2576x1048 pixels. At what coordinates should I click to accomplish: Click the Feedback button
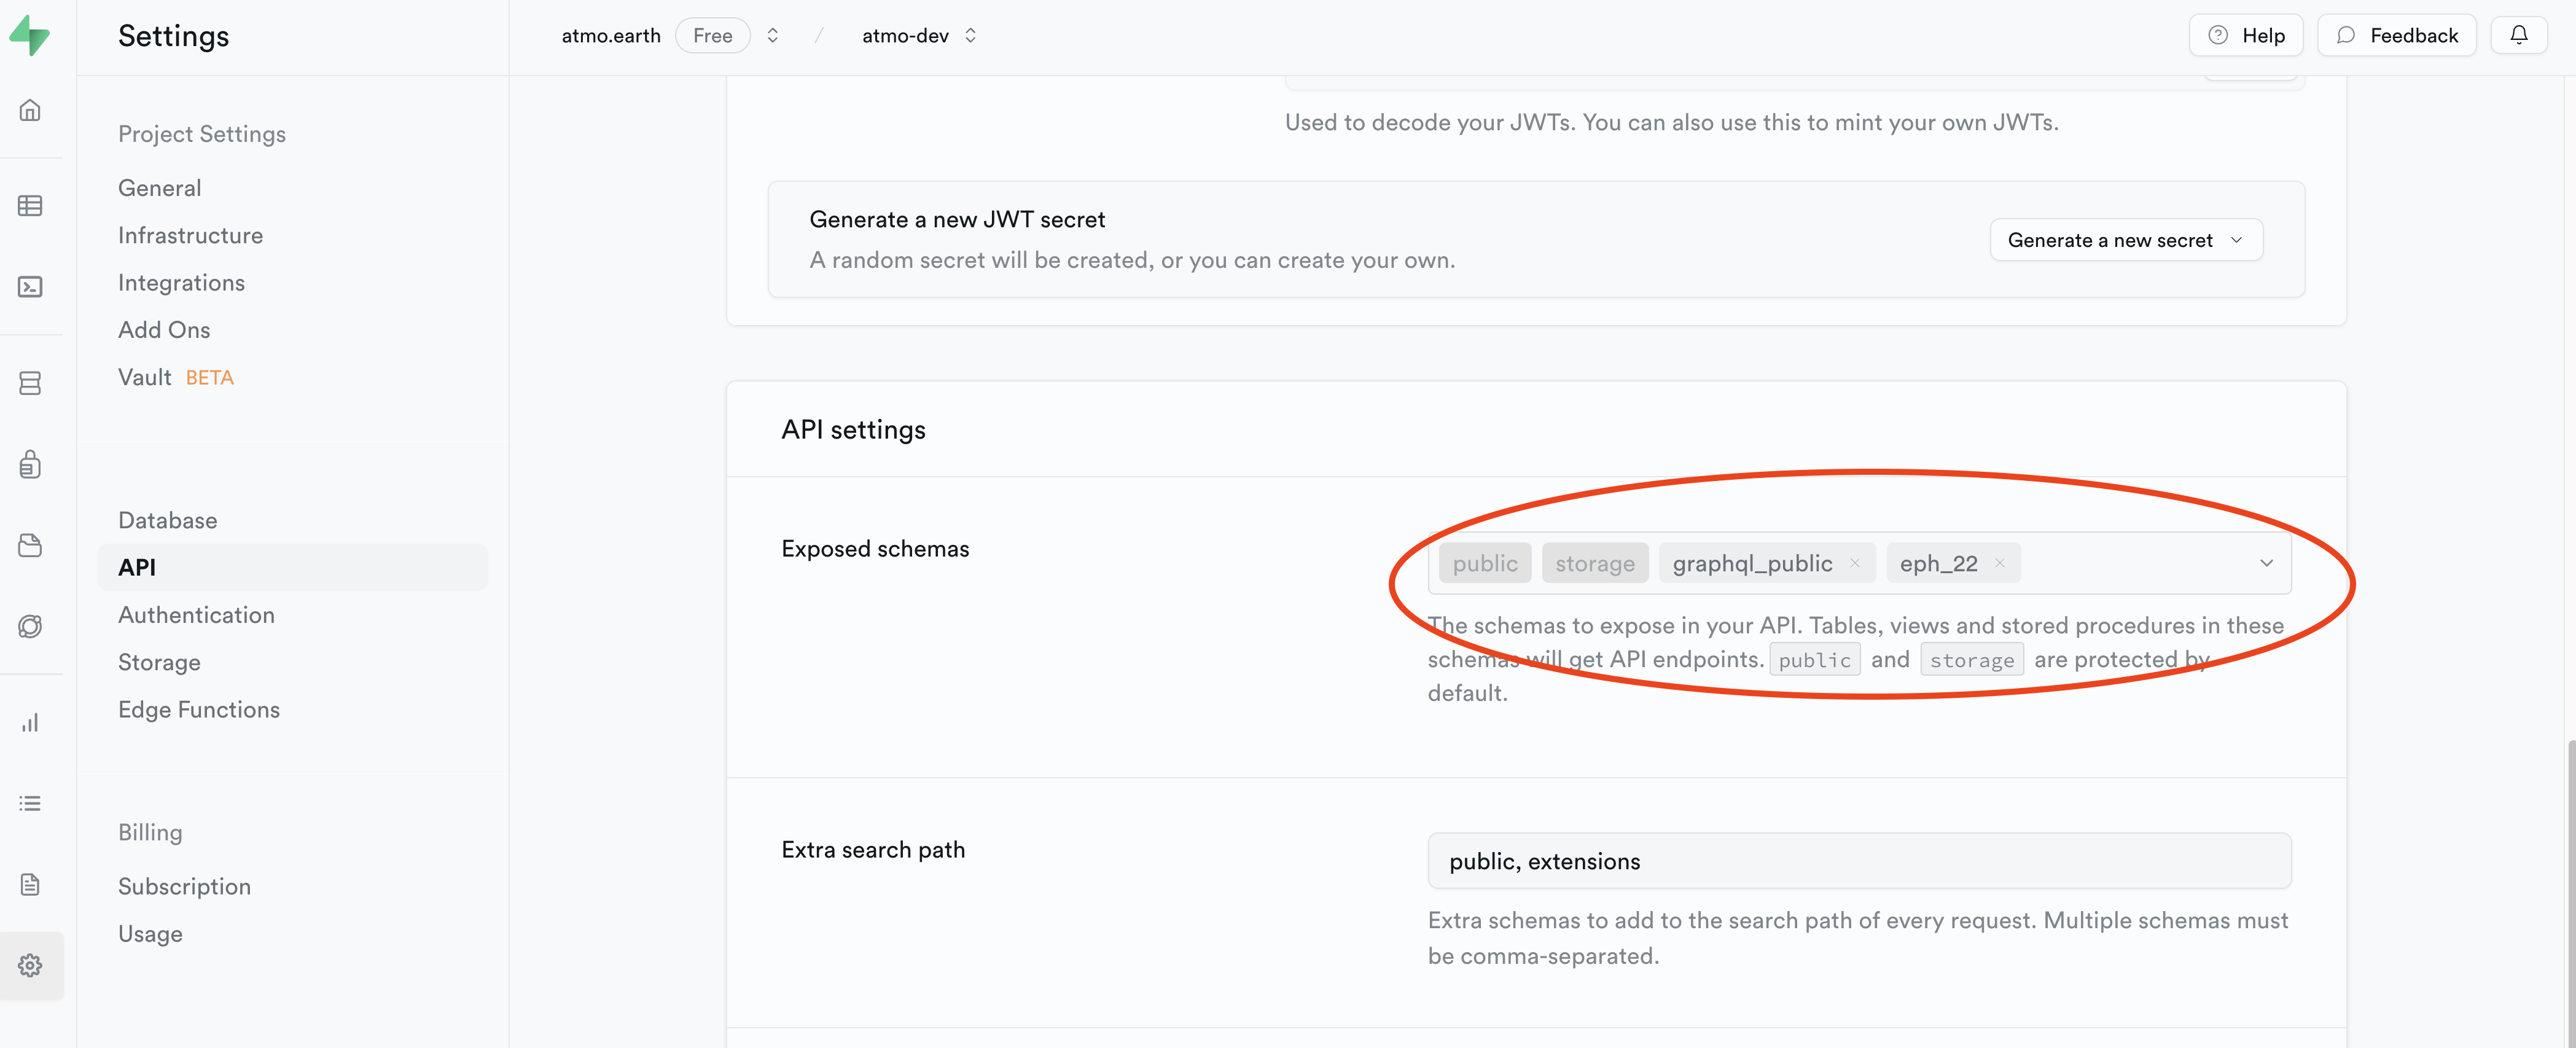(2396, 35)
